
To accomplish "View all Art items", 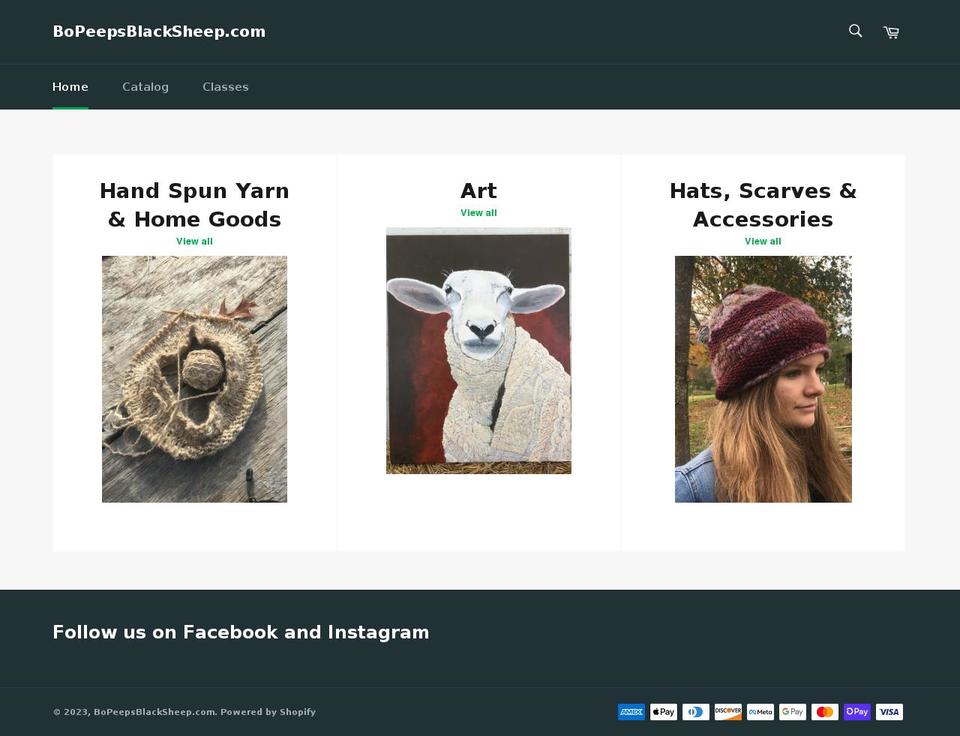I will (479, 212).
